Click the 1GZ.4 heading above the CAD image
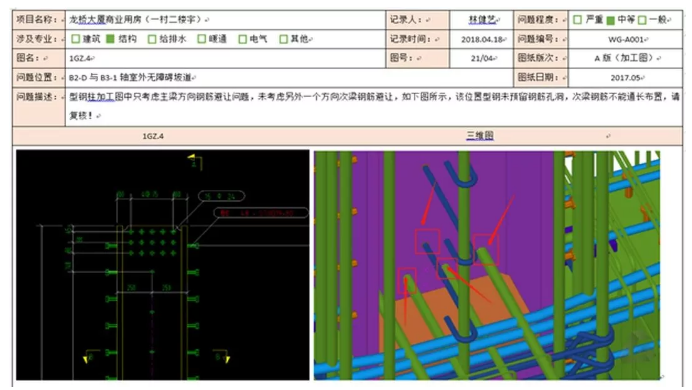Viewport: 692px width, 390px height. [153, 136]
